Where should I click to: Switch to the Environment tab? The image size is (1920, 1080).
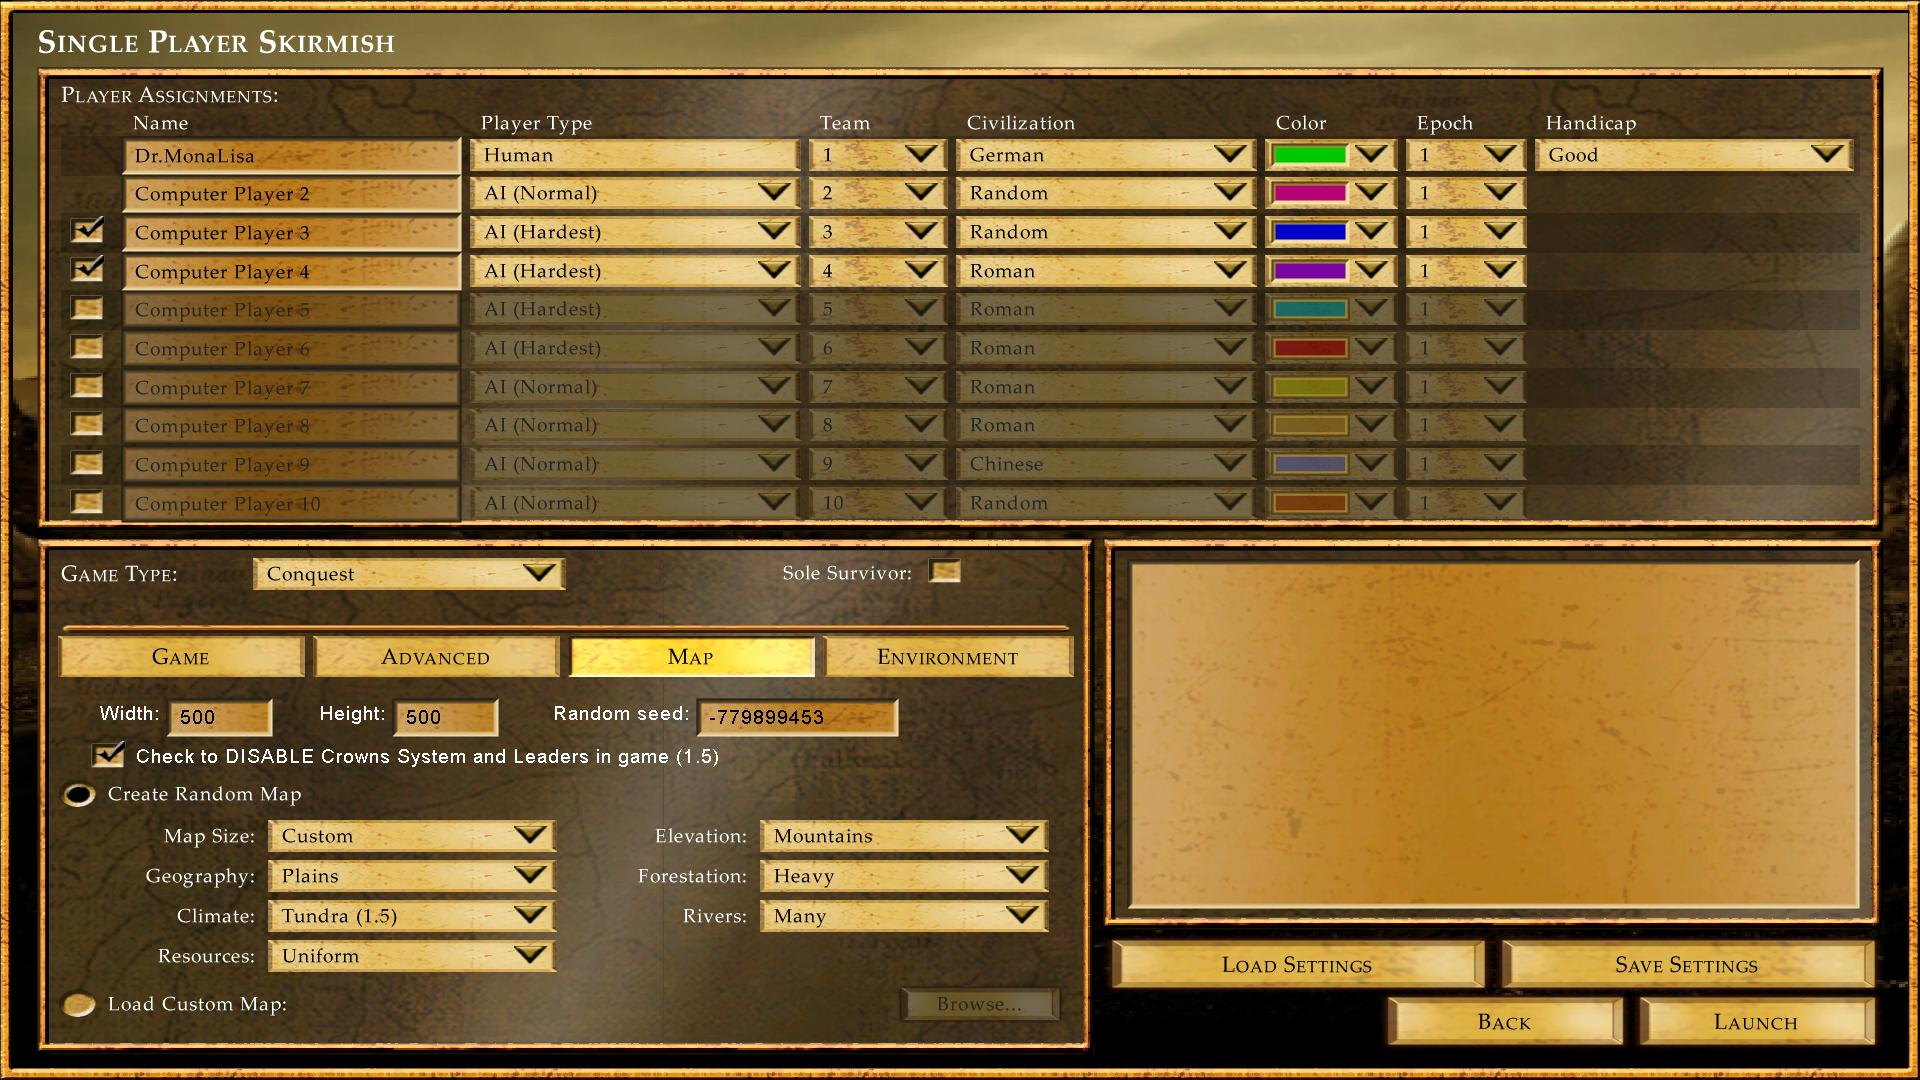[947, 657]
